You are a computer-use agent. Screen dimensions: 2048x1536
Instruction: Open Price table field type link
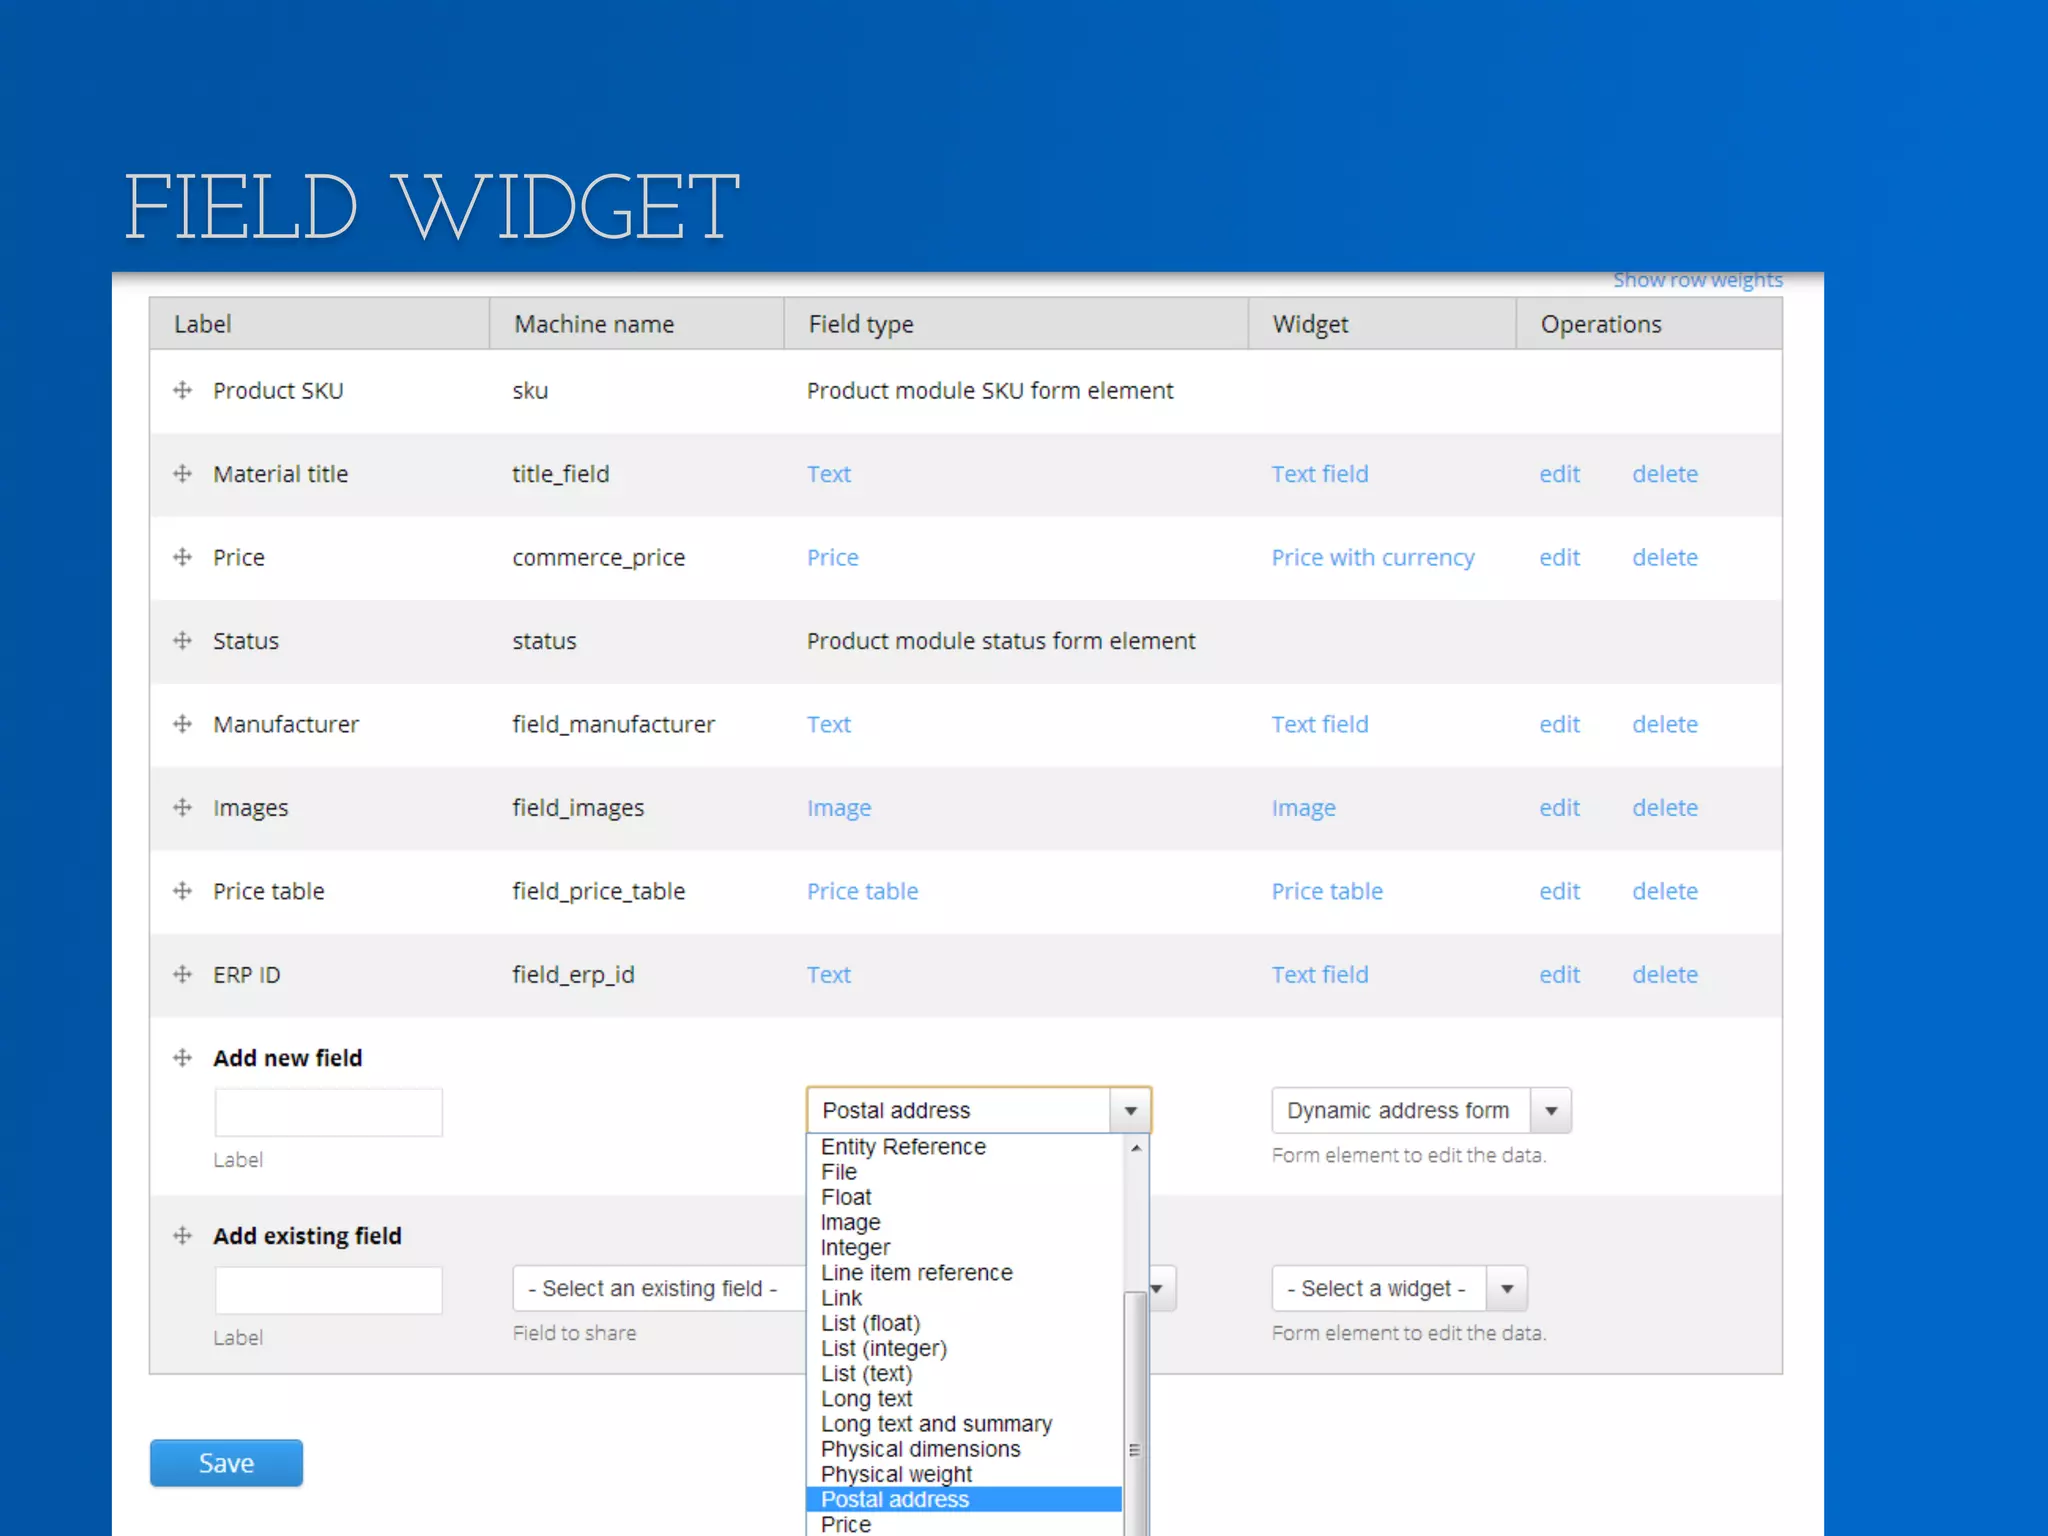(x=862, y=891)
